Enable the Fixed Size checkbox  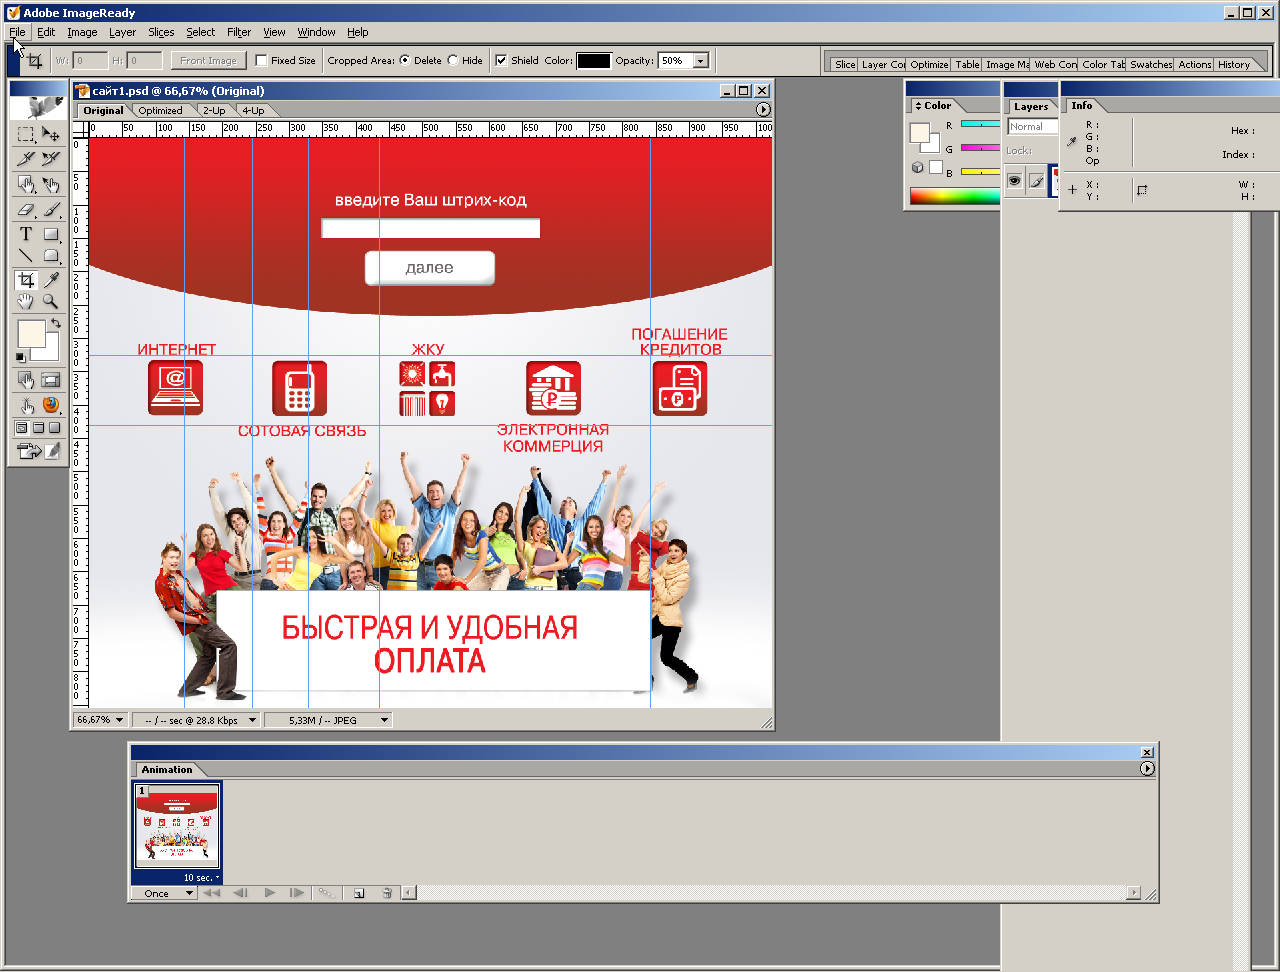(262, 60)
